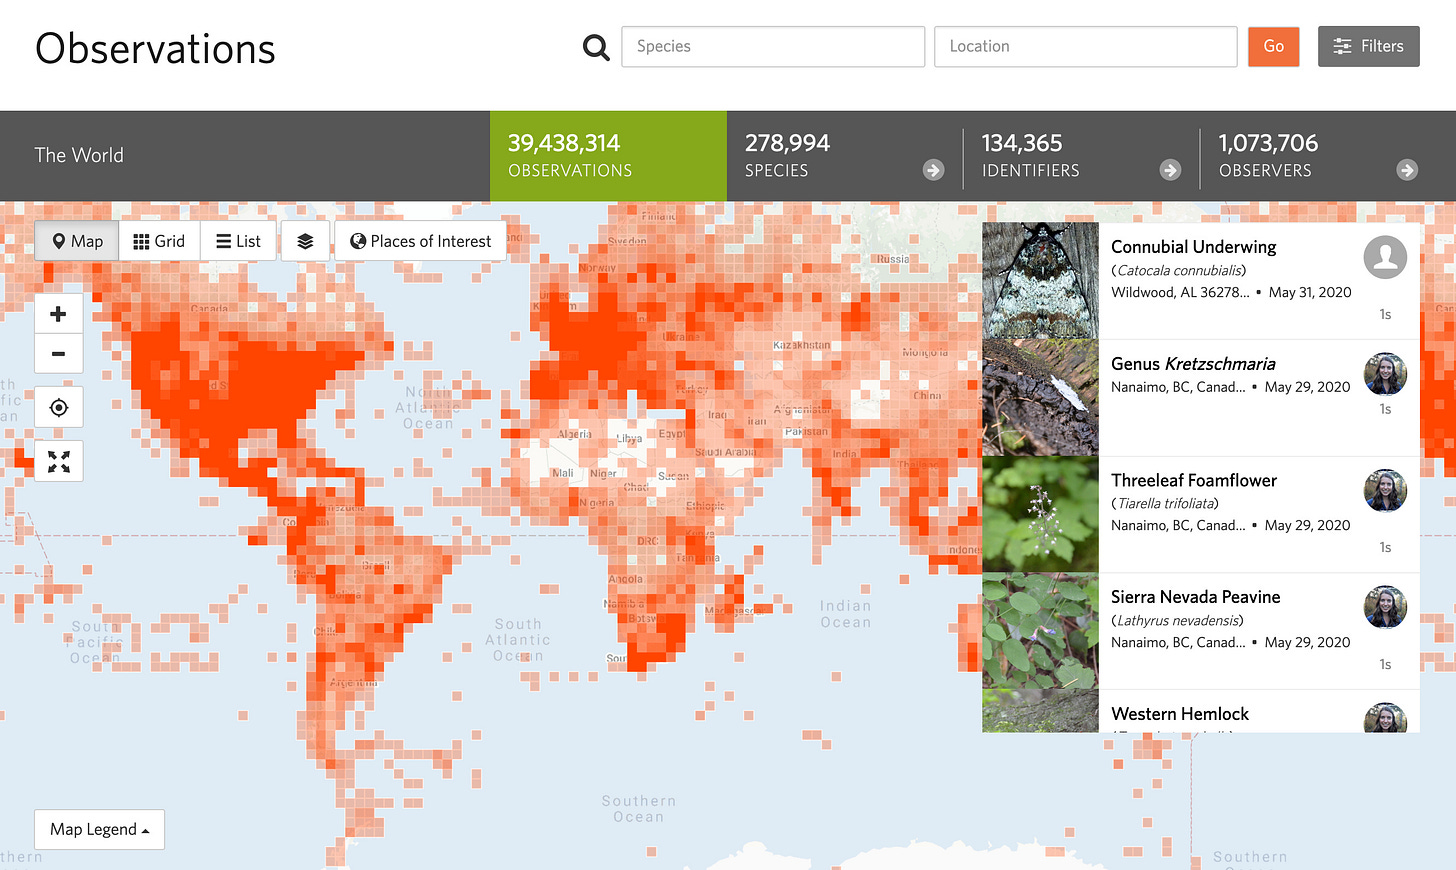Screen dimensions: 1456x870
Task: Click the Observations count tab
Action: click(607, 156)
